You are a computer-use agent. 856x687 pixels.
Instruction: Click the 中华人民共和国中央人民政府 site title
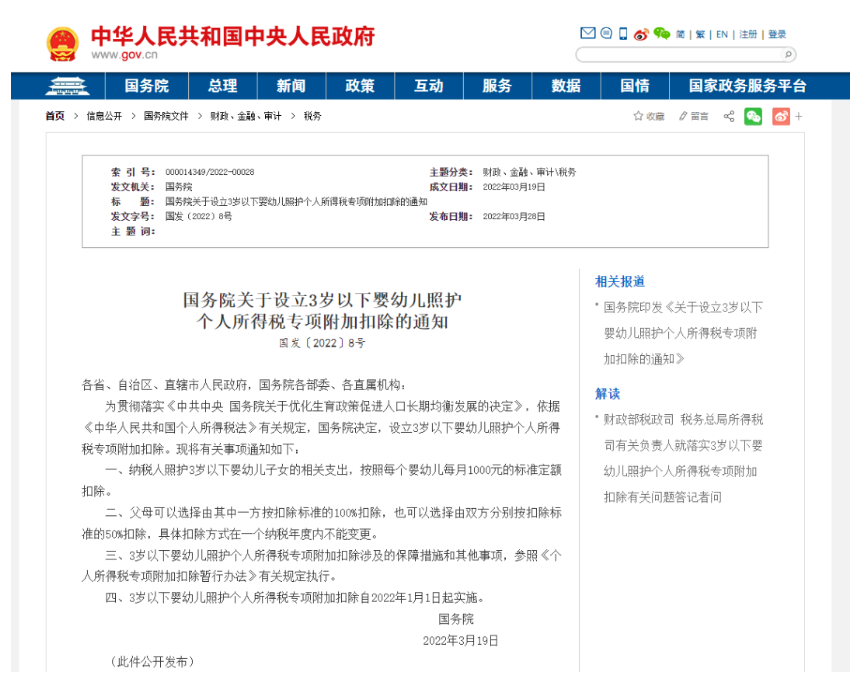(233, 36)
